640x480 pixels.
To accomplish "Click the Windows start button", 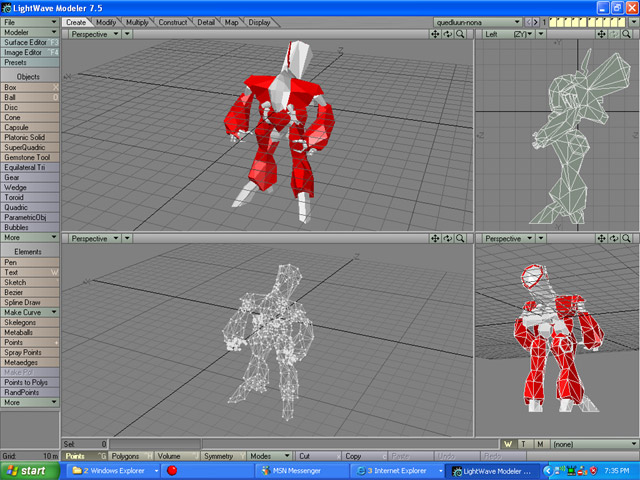I will point(29,471).
